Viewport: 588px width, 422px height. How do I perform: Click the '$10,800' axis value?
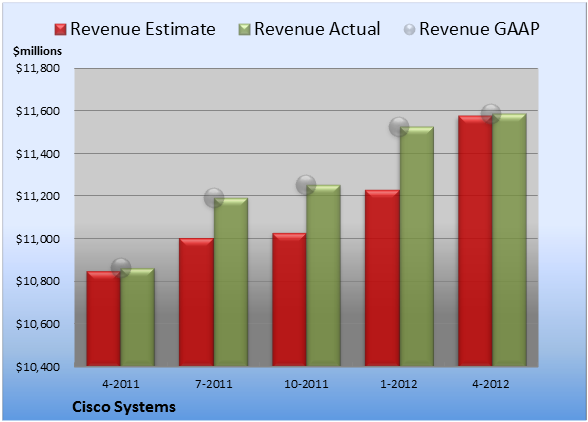coord(38,281)
